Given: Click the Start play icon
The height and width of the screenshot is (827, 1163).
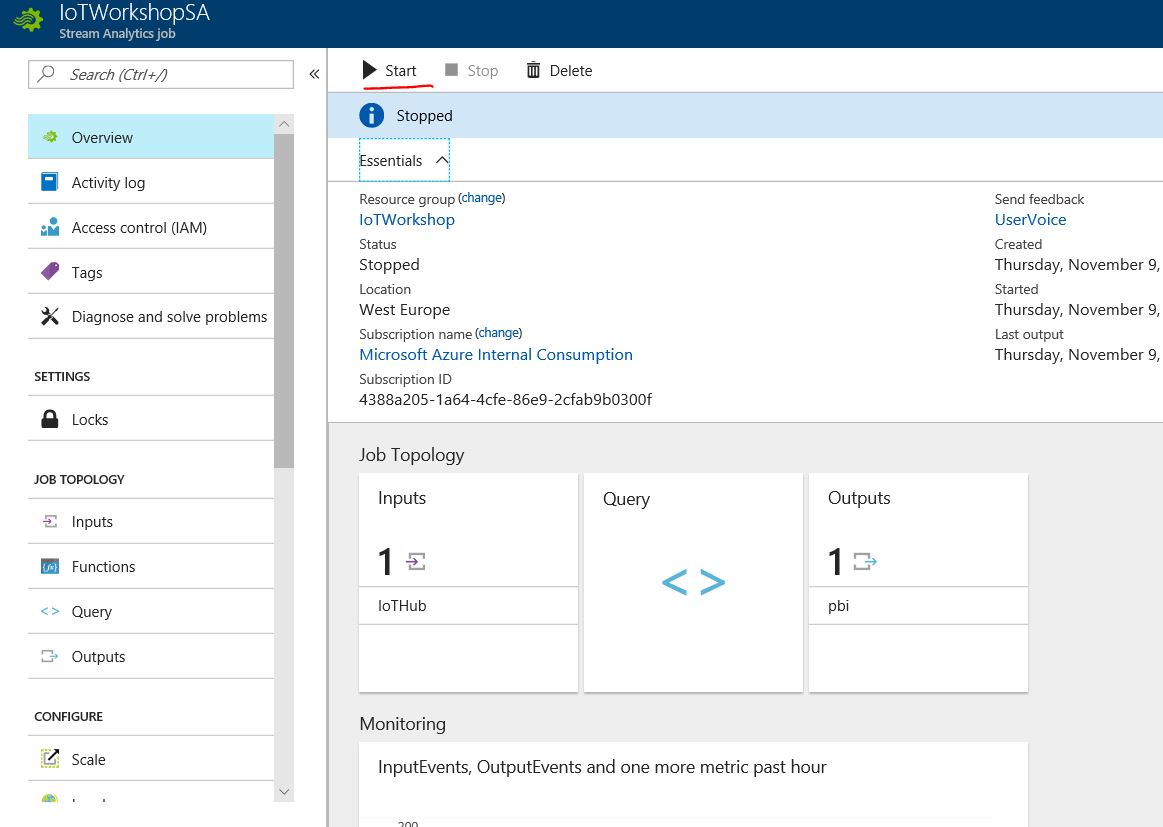Looking at the screenshot, I should [369, 70].
